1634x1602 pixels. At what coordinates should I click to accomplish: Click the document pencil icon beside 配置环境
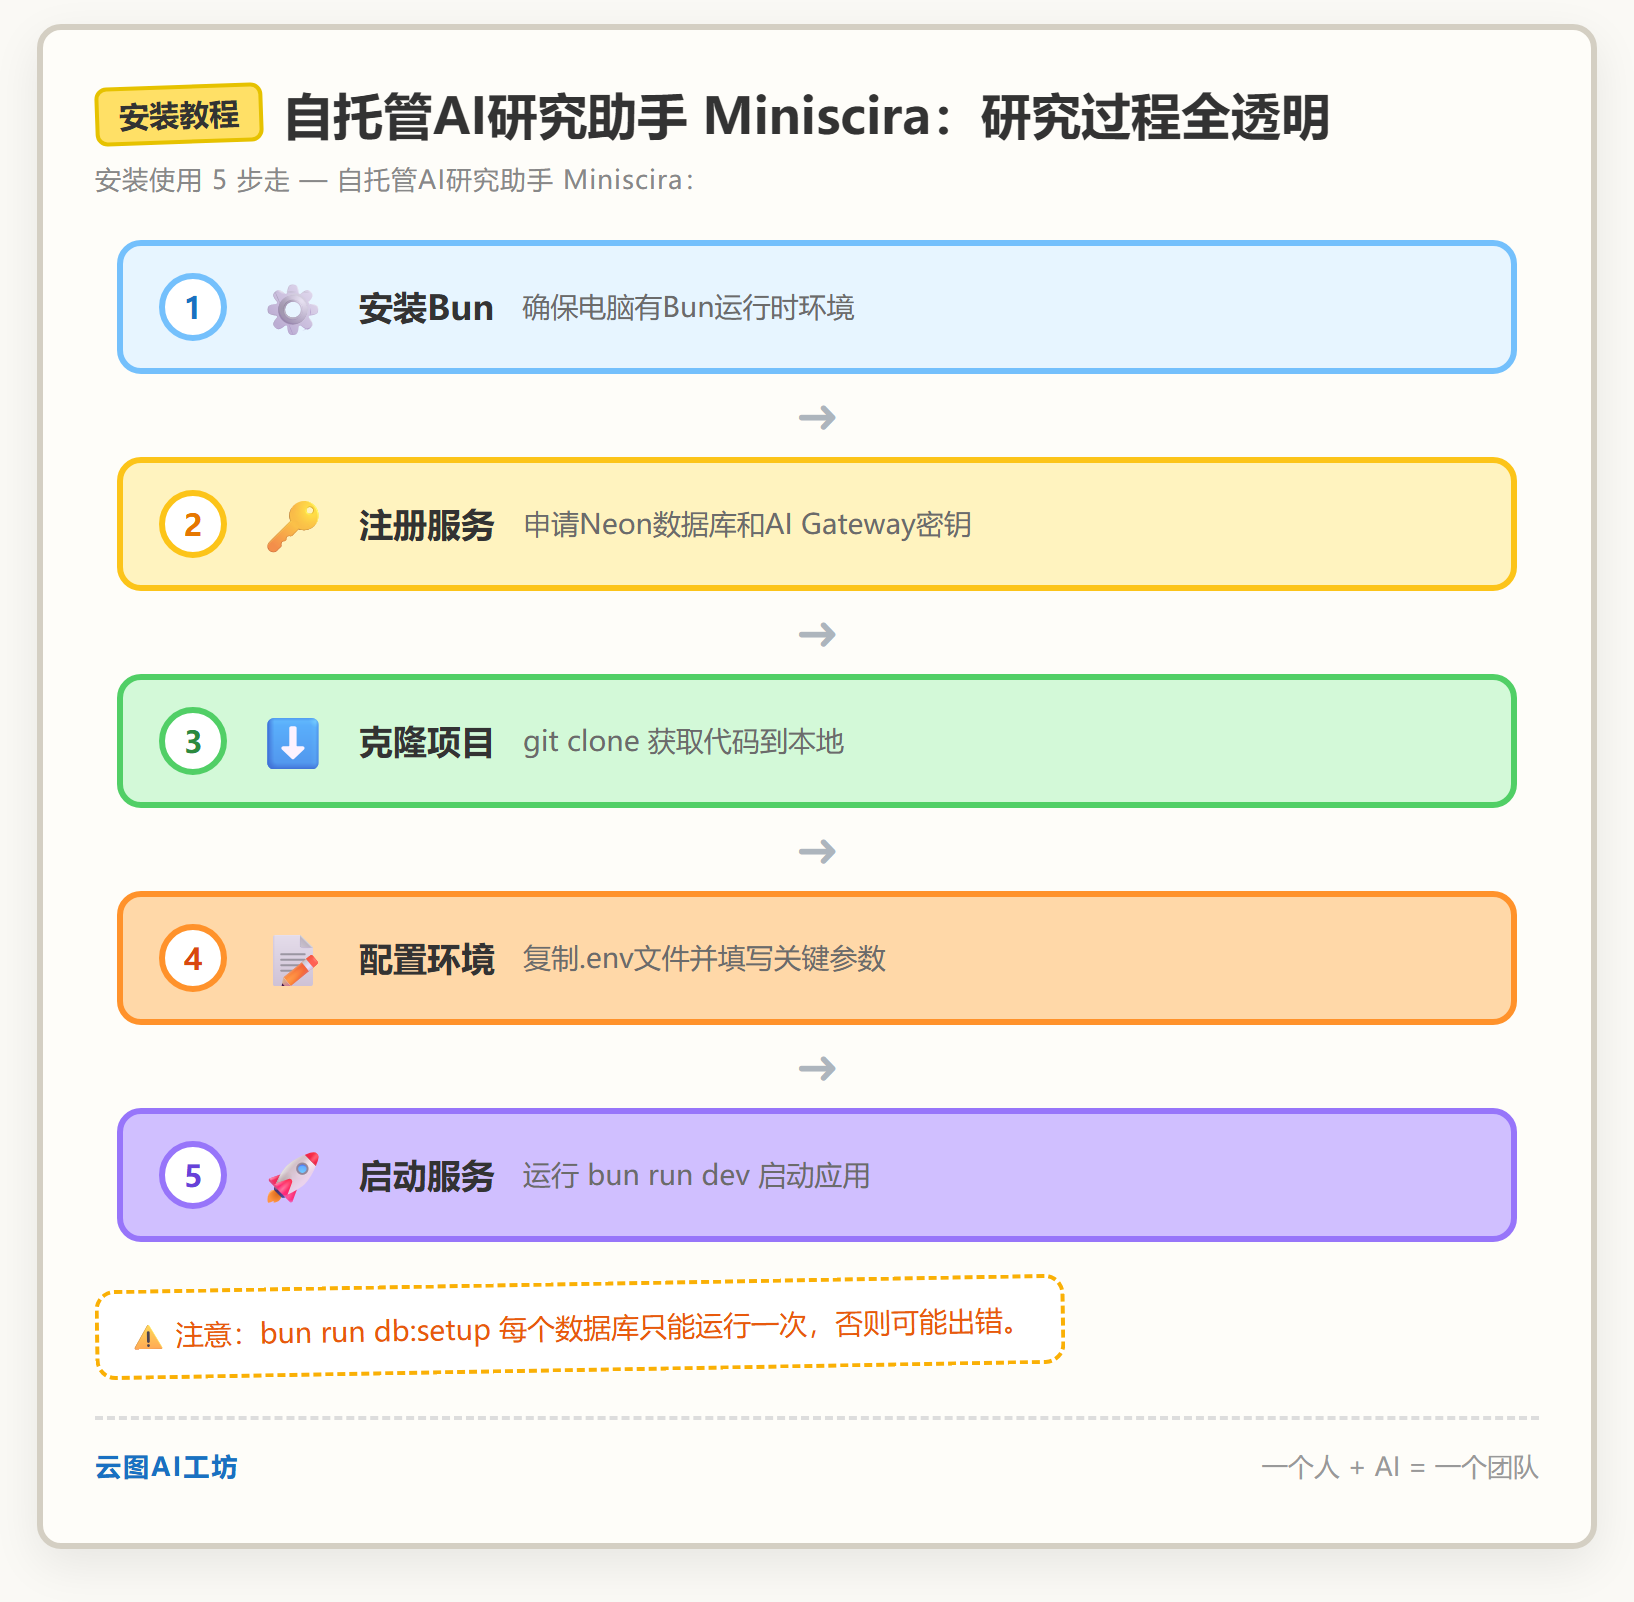coord(293,959)
